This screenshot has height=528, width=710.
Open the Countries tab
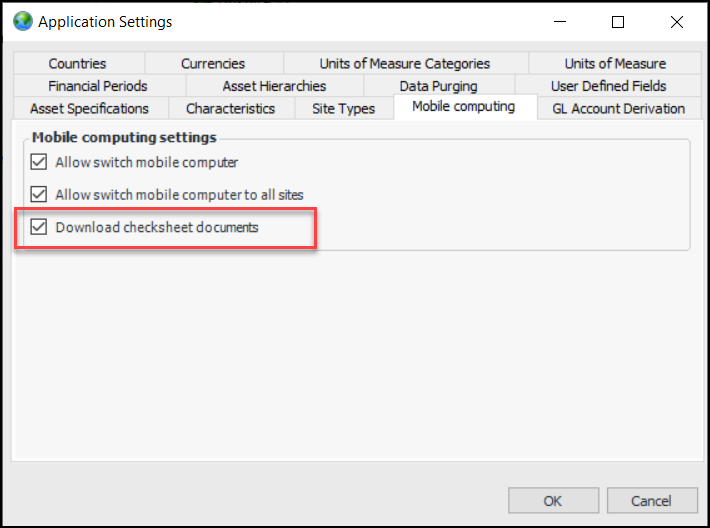tap(77, 64)
